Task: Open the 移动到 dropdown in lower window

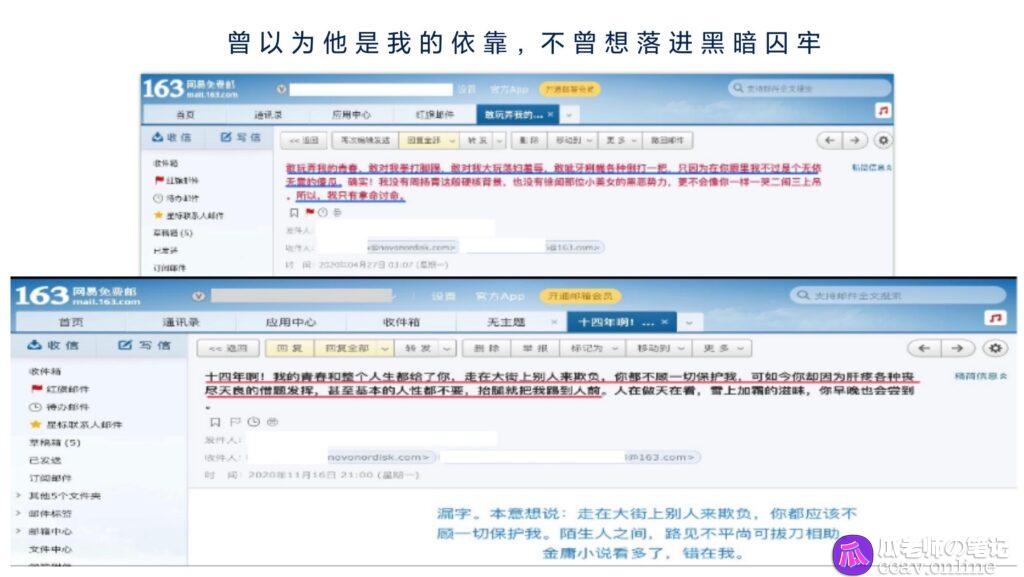Action: coord(658,349)
